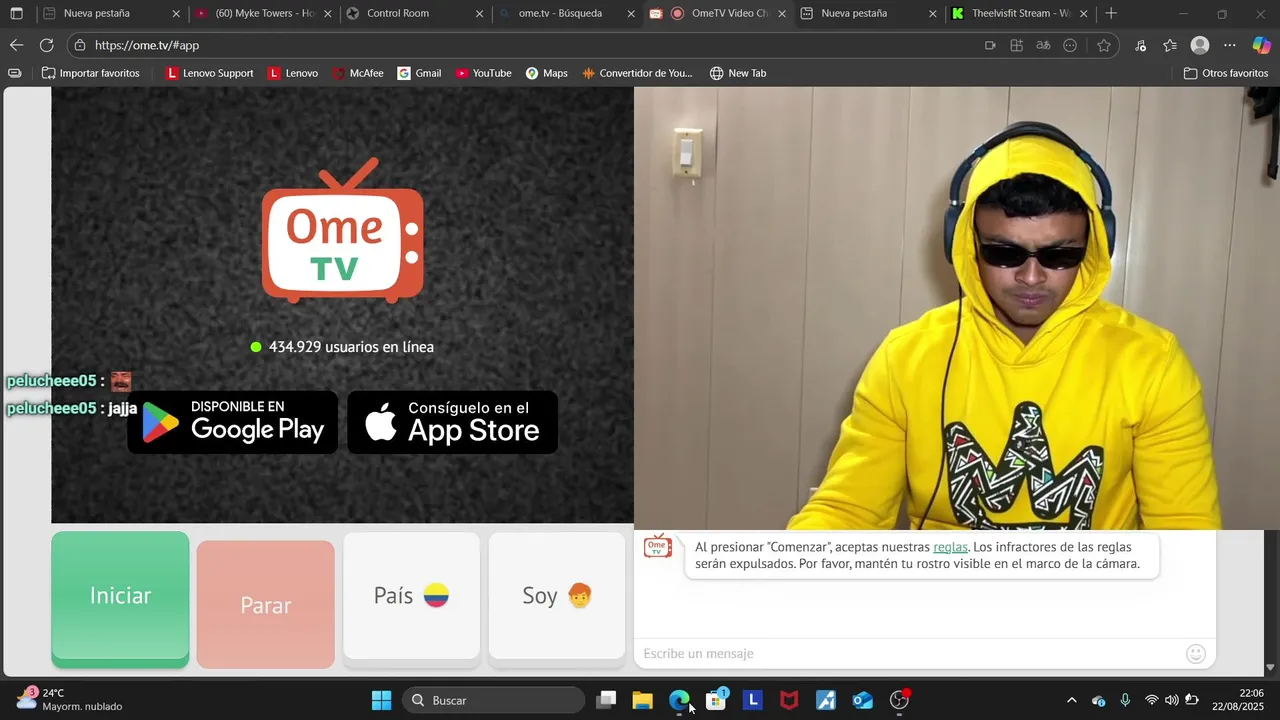
Task: Open the New Tab bookmark
Action: [x=738, y=73]
